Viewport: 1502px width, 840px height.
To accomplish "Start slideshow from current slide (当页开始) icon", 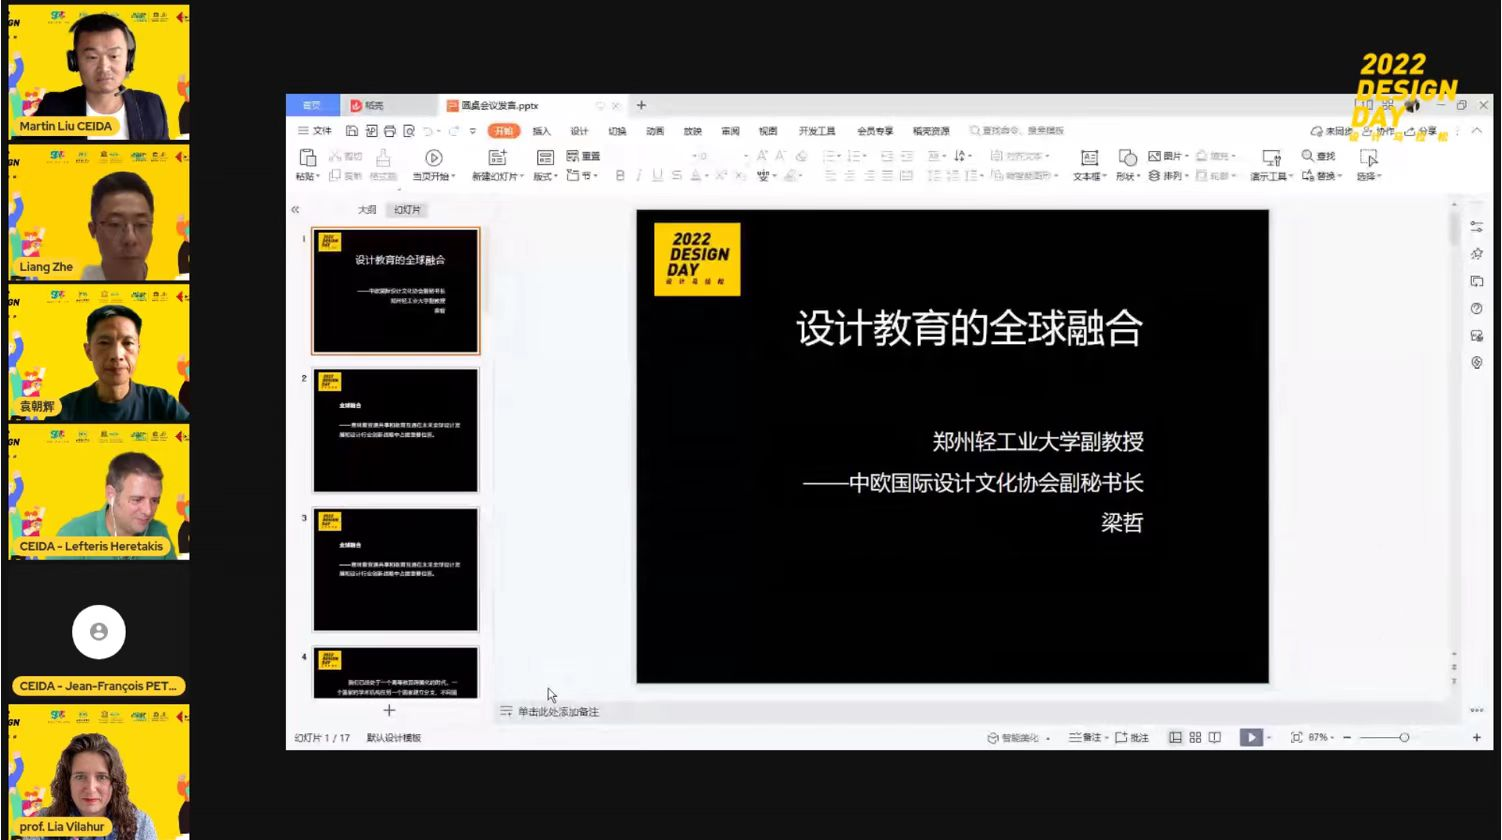I will pyautogui.click(x=433, y=158).
